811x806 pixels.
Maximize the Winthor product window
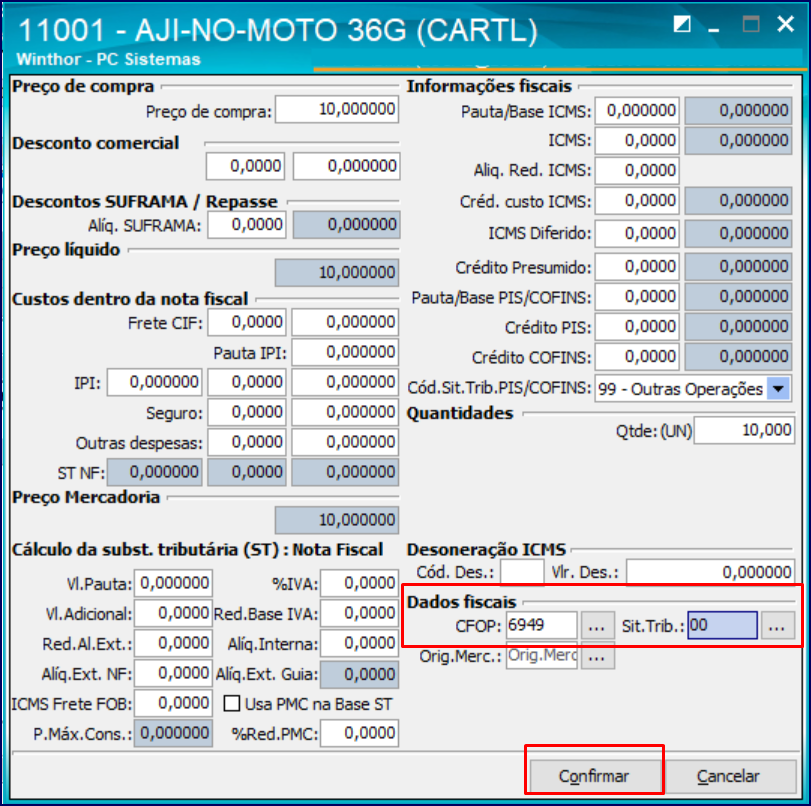tap(751, 24)
